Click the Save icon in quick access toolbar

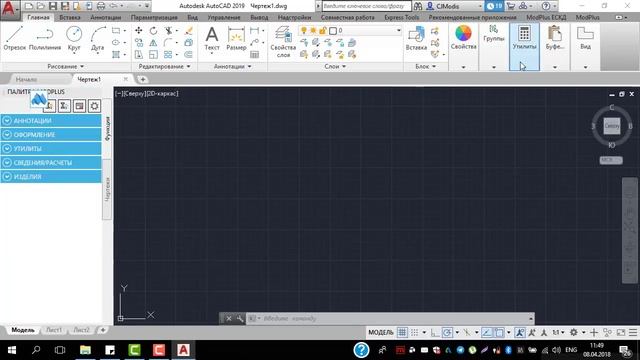coord(53,6)
